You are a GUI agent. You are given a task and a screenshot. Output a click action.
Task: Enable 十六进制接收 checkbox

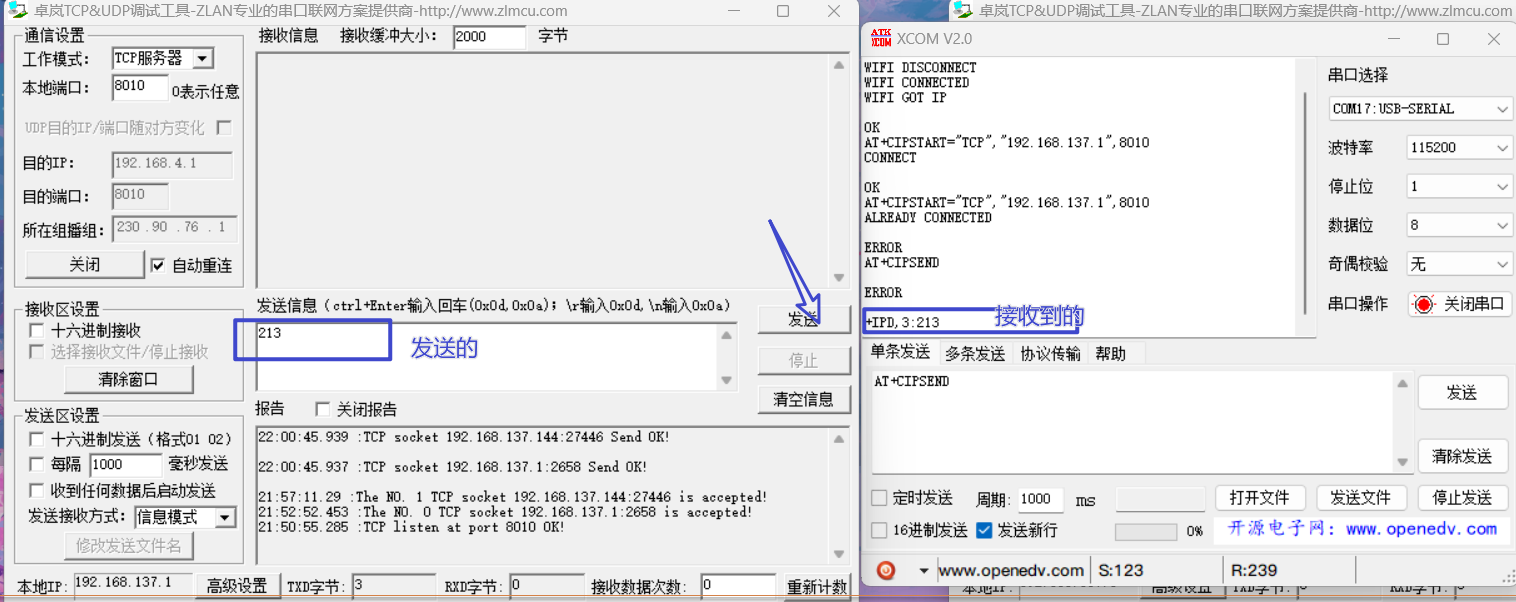(36, 329)
